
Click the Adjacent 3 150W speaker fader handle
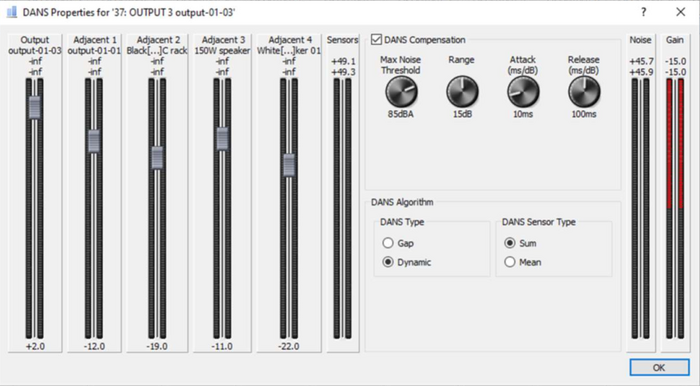(x=222, y=138)
